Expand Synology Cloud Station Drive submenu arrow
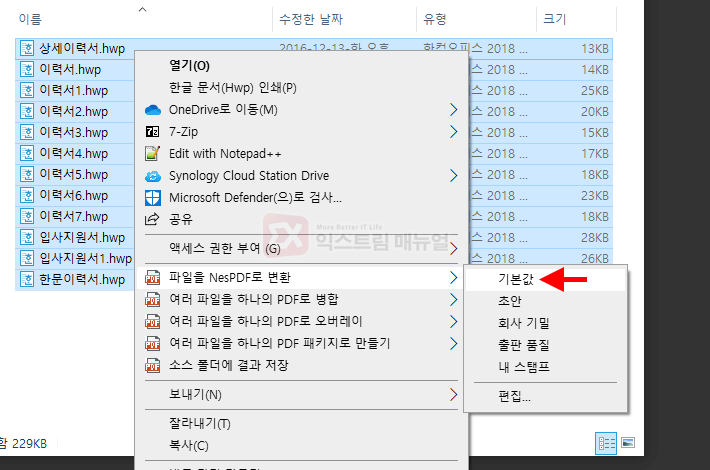Viewport: 710px width, 470px height. [453, 176]
